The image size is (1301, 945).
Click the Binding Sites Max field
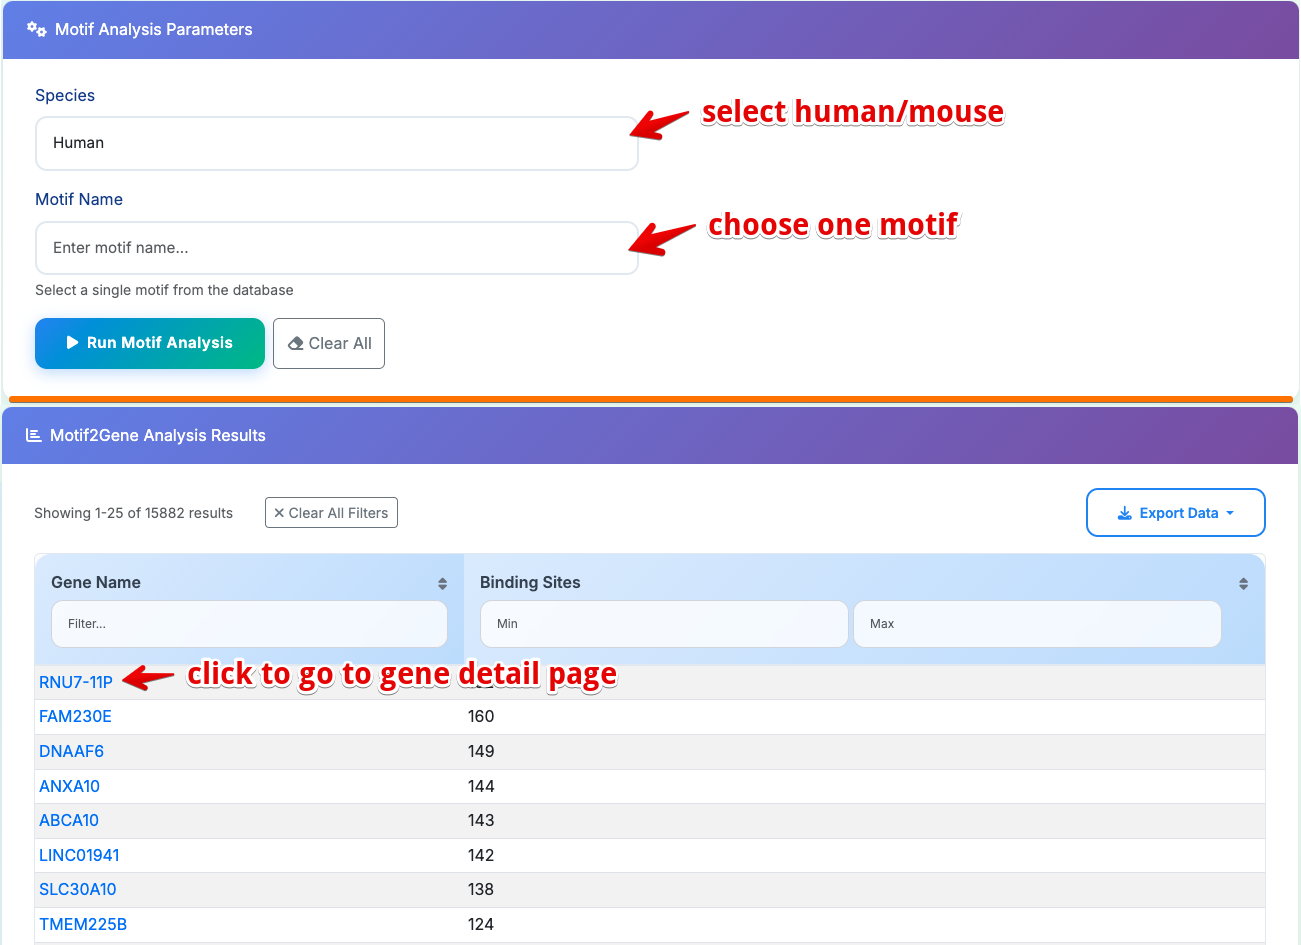tap(1036, 624)
